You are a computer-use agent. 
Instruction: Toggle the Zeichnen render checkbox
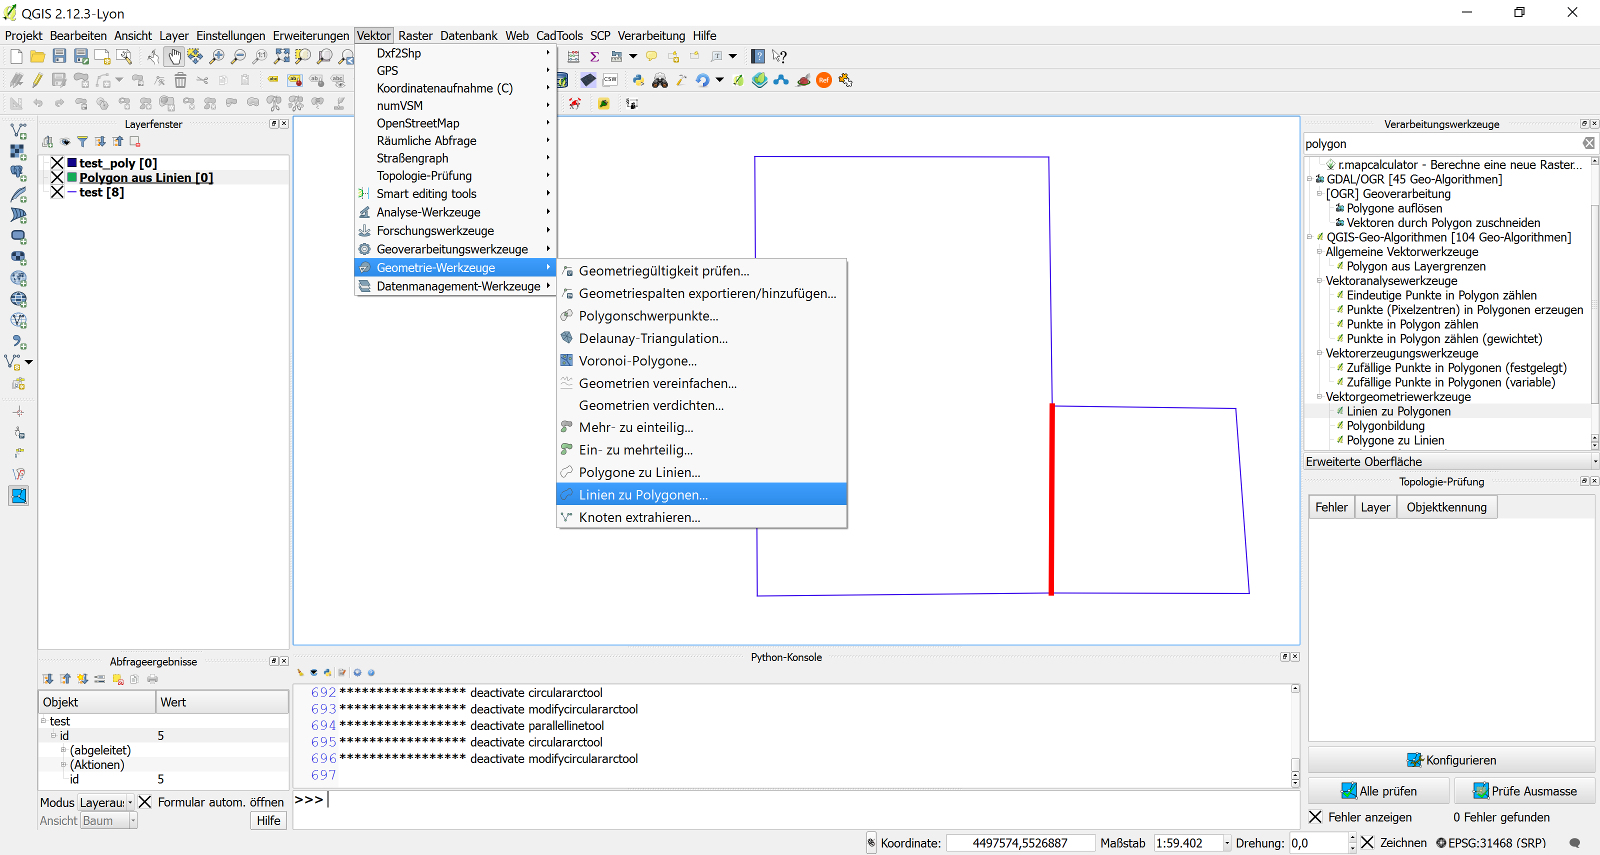(1367, 843)
